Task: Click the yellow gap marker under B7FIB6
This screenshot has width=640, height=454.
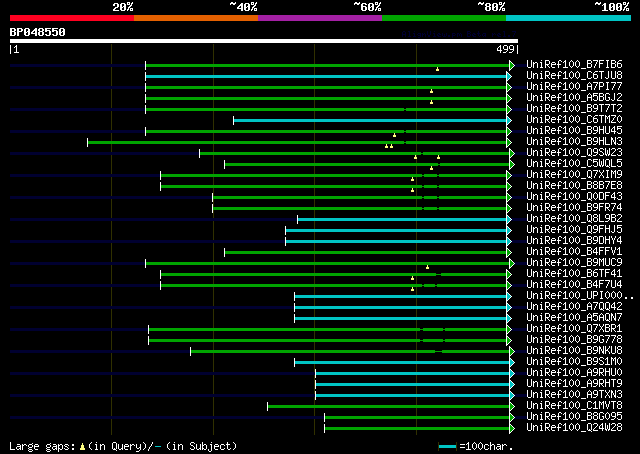Action: (x=437, y=69)
